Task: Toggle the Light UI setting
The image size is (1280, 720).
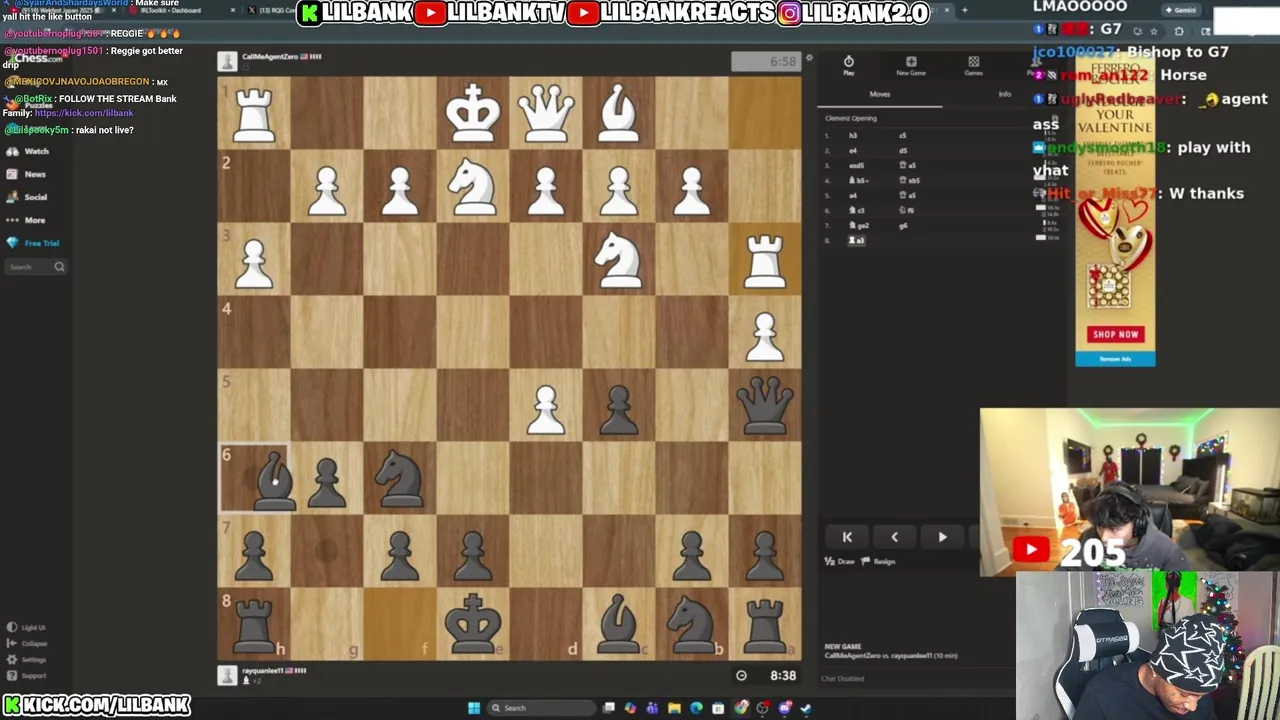Action: point(26,628)
